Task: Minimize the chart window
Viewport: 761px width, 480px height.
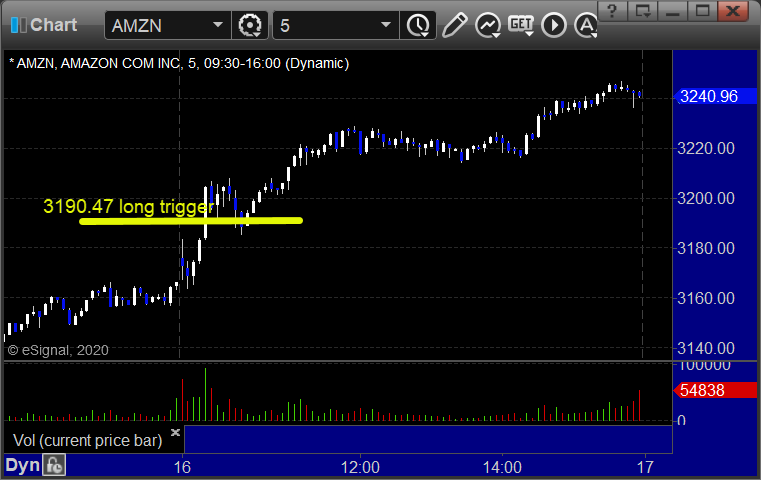Action: (673, 11)
